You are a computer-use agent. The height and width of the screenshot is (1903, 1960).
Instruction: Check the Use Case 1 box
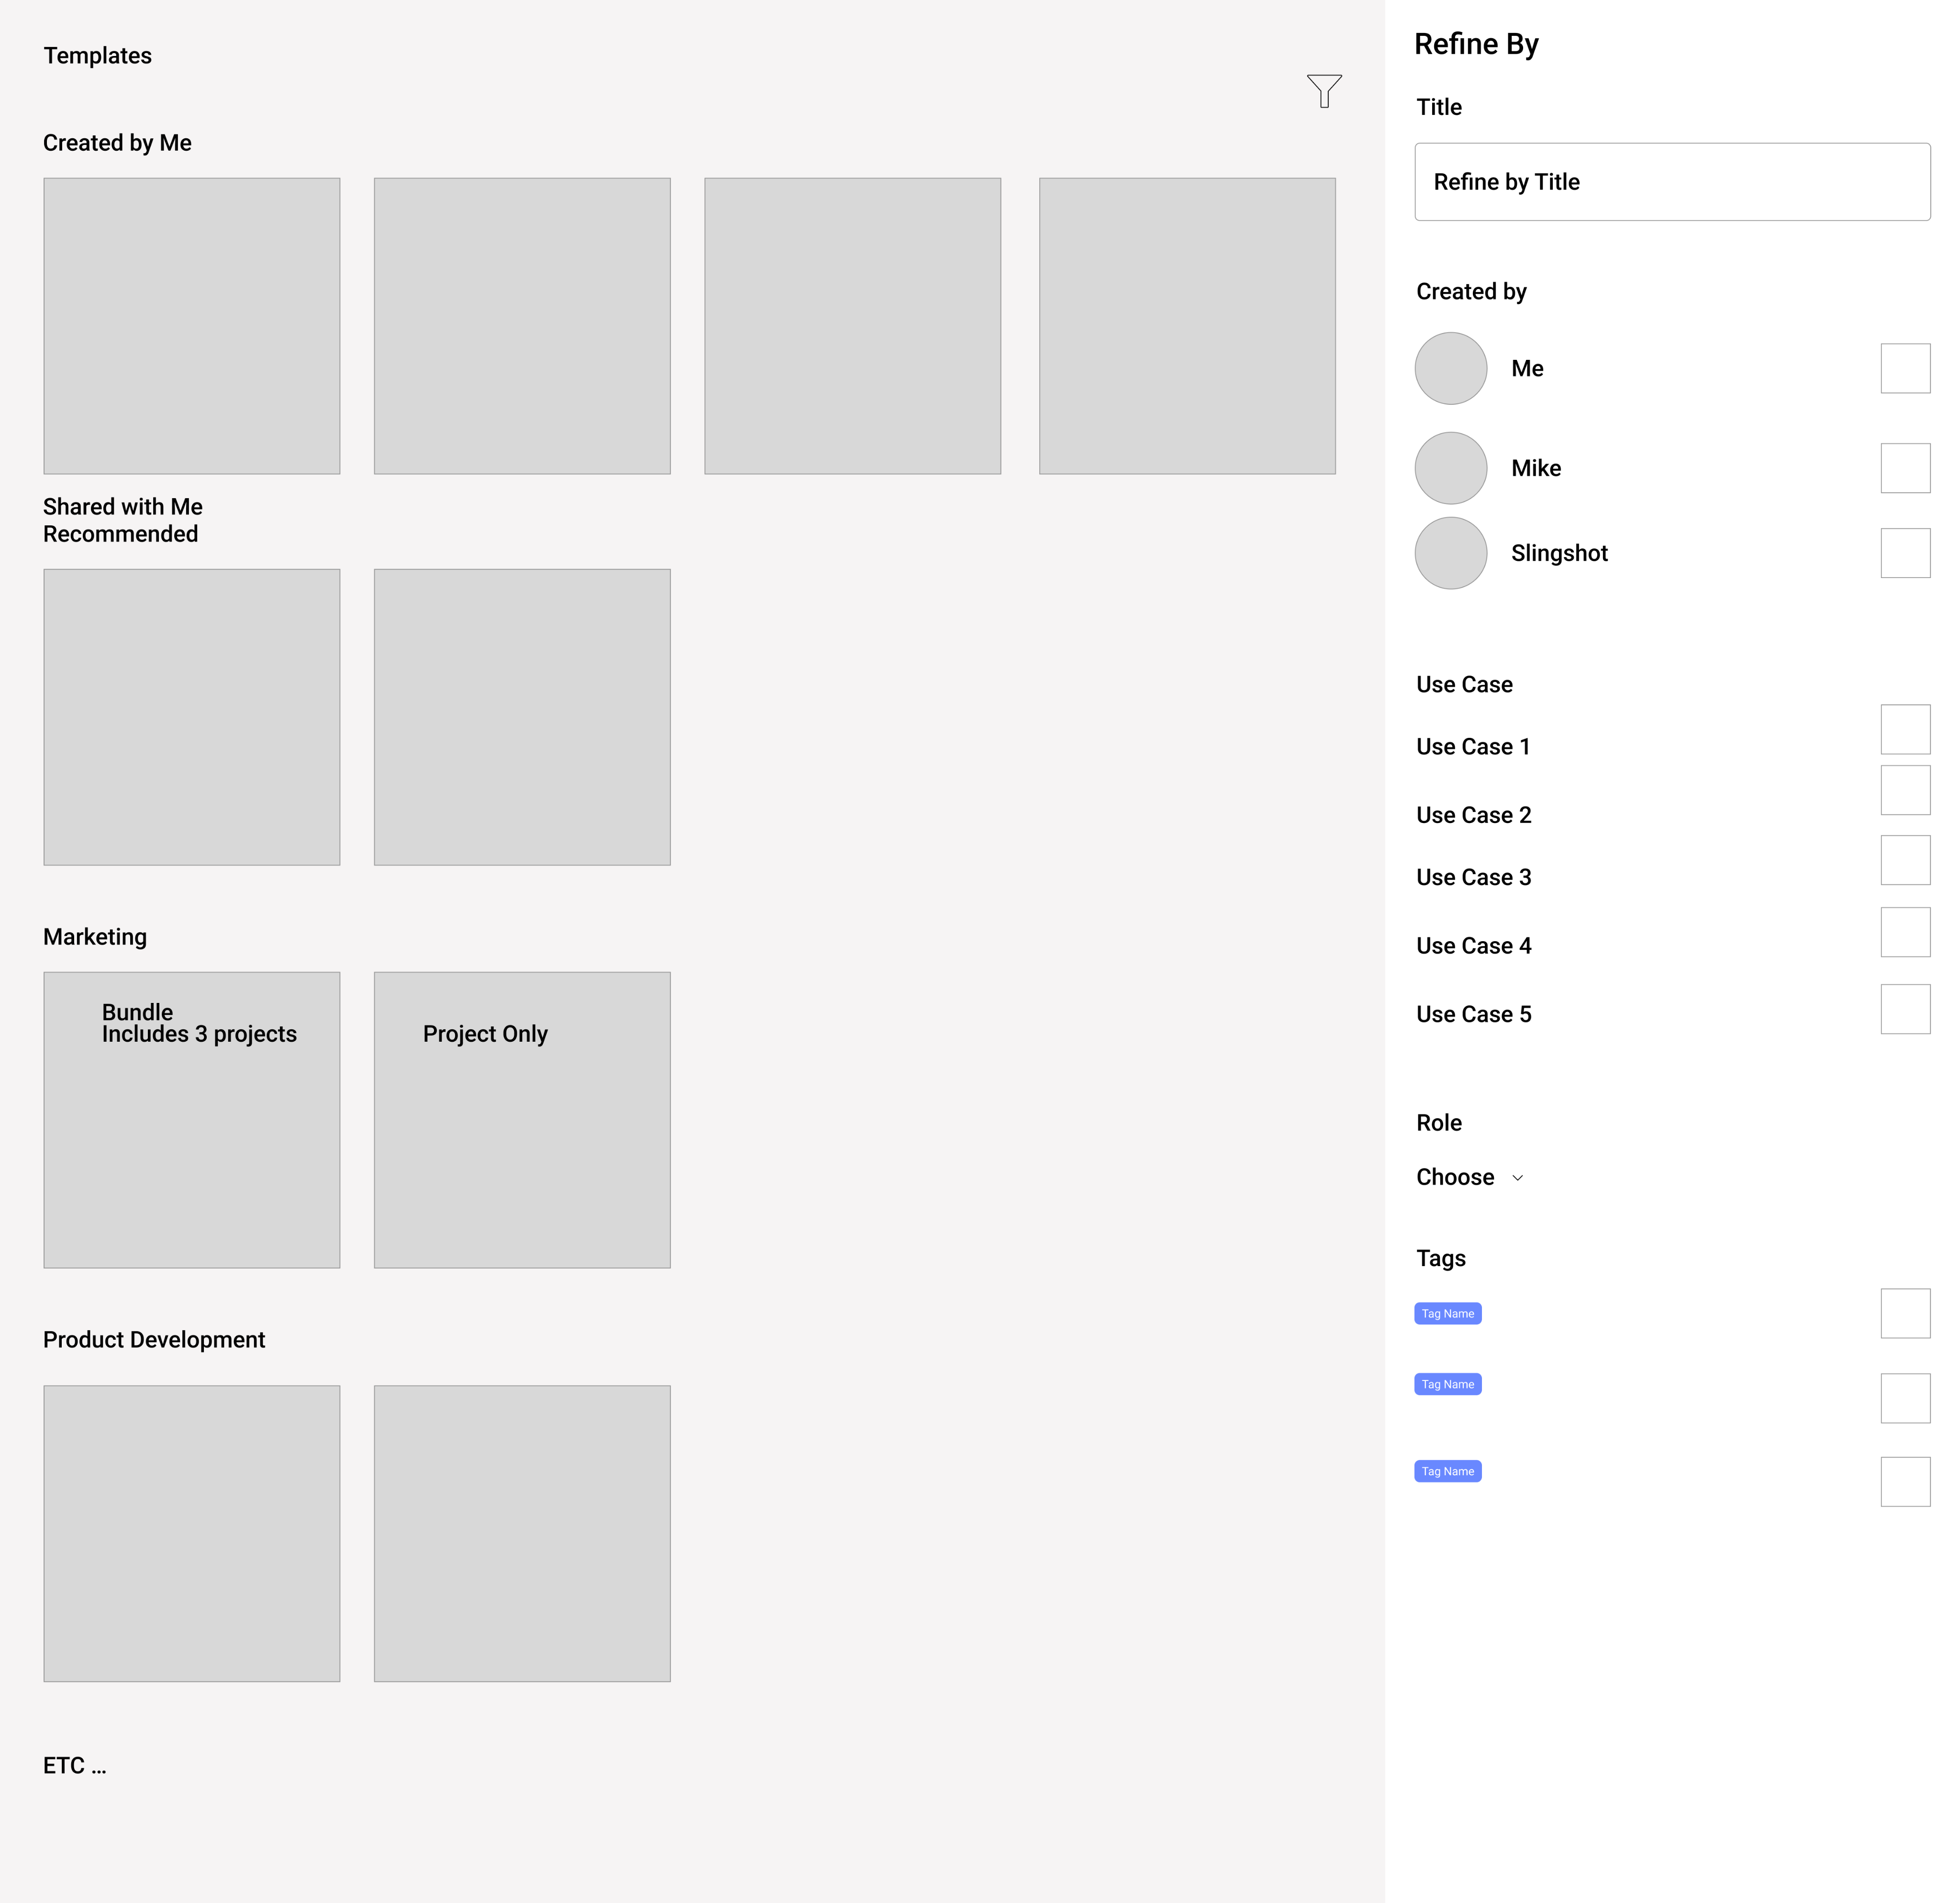tap(1905, 729)
